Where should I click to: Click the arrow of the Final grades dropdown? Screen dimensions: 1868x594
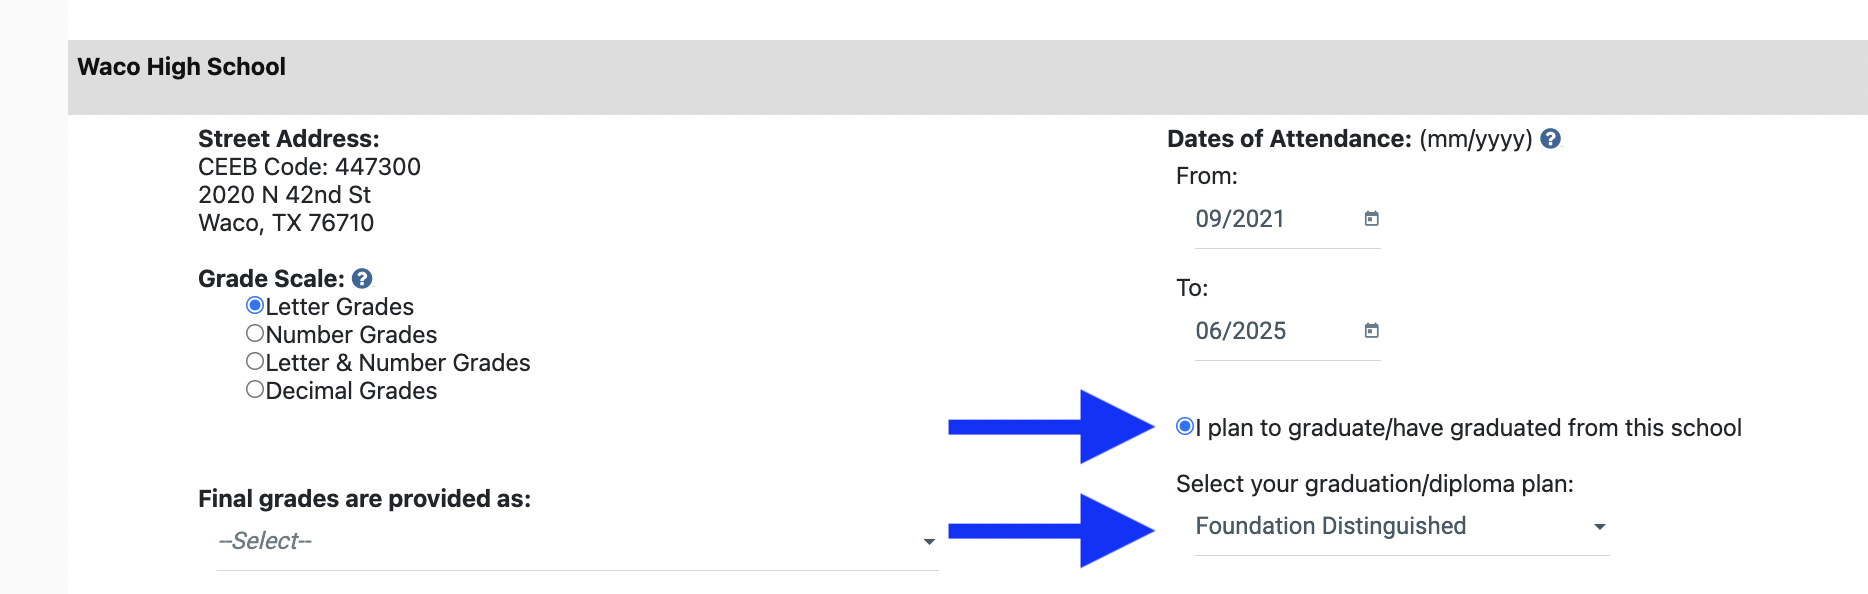click(x=929, y=542)
